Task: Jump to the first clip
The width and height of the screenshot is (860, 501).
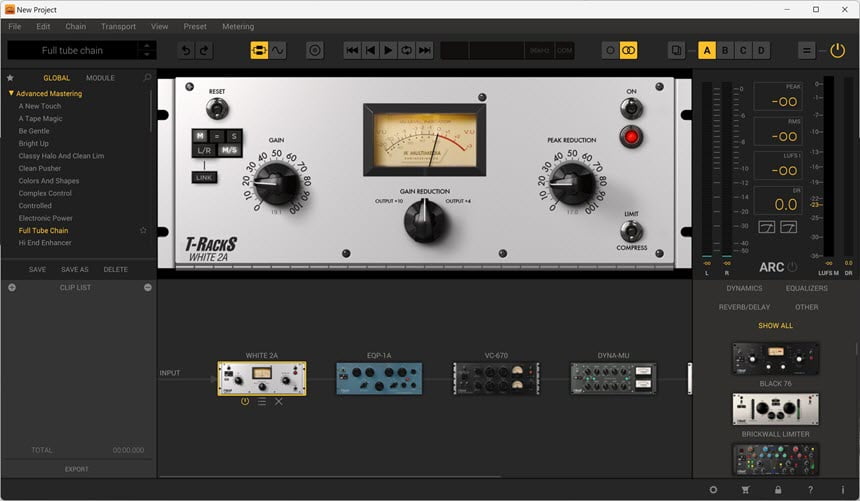Action: [352, 50]
